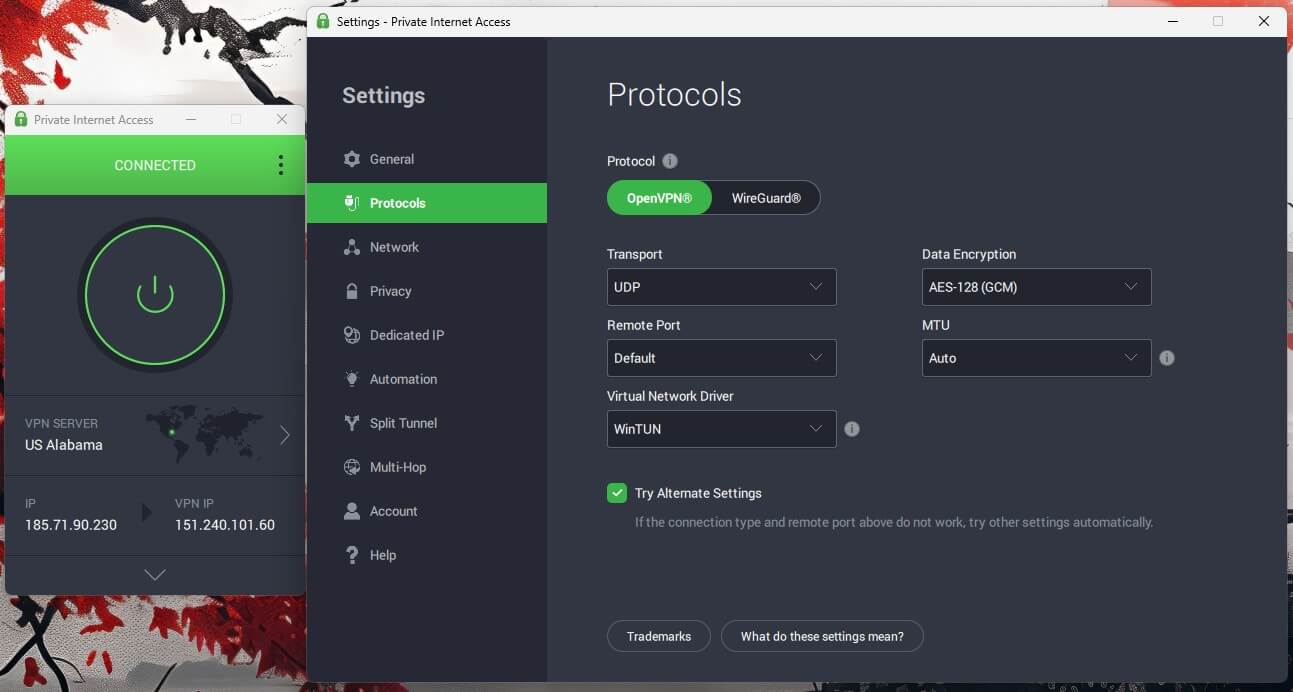Image resolution: width=1293 pixels, height=692 pixels.
Task: Open the three-dot menu in PIA window
Action: (280, 165)
